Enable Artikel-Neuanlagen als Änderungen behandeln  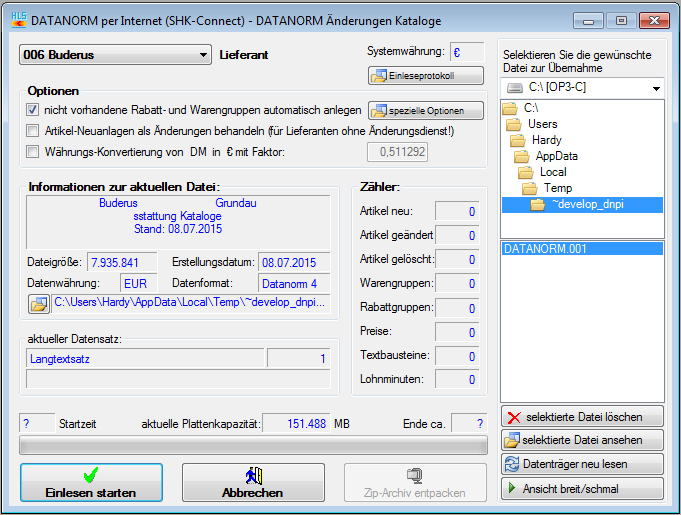33,131
